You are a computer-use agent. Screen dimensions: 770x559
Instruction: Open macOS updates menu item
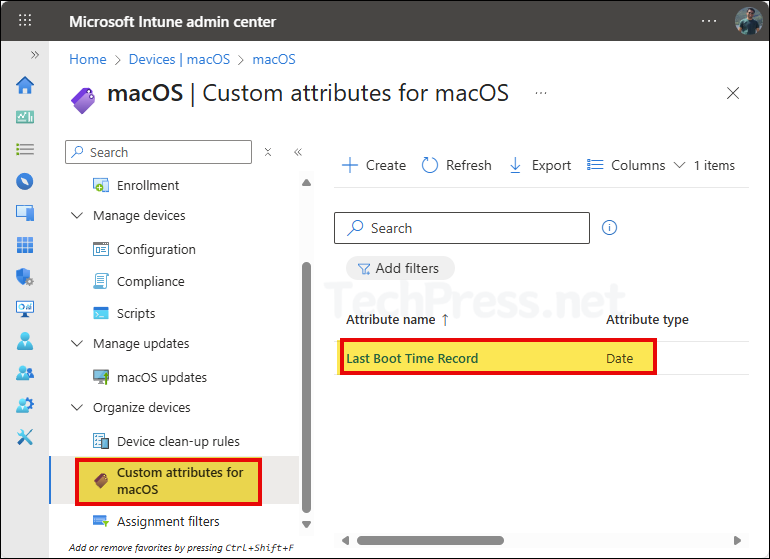pos(162,377)
